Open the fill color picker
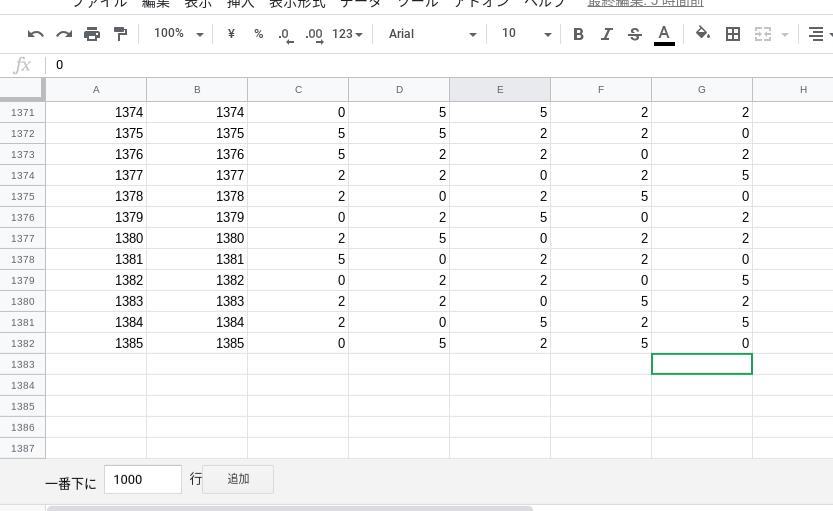Viewport: 833px width, 511px height. [x=703, y=34]
